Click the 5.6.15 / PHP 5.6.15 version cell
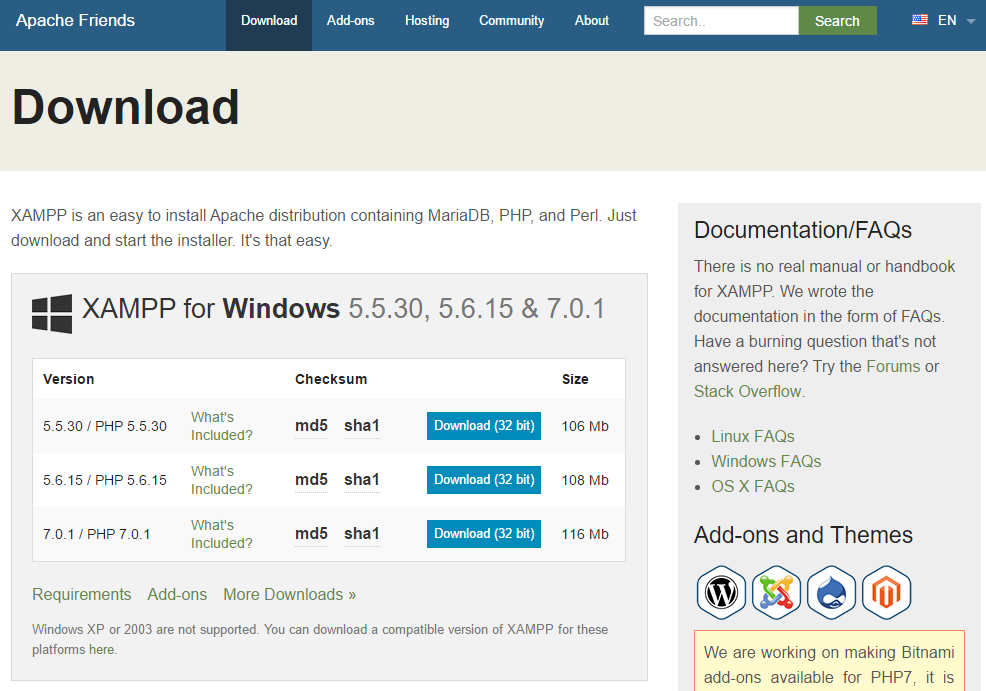 [x=105, y=480]
